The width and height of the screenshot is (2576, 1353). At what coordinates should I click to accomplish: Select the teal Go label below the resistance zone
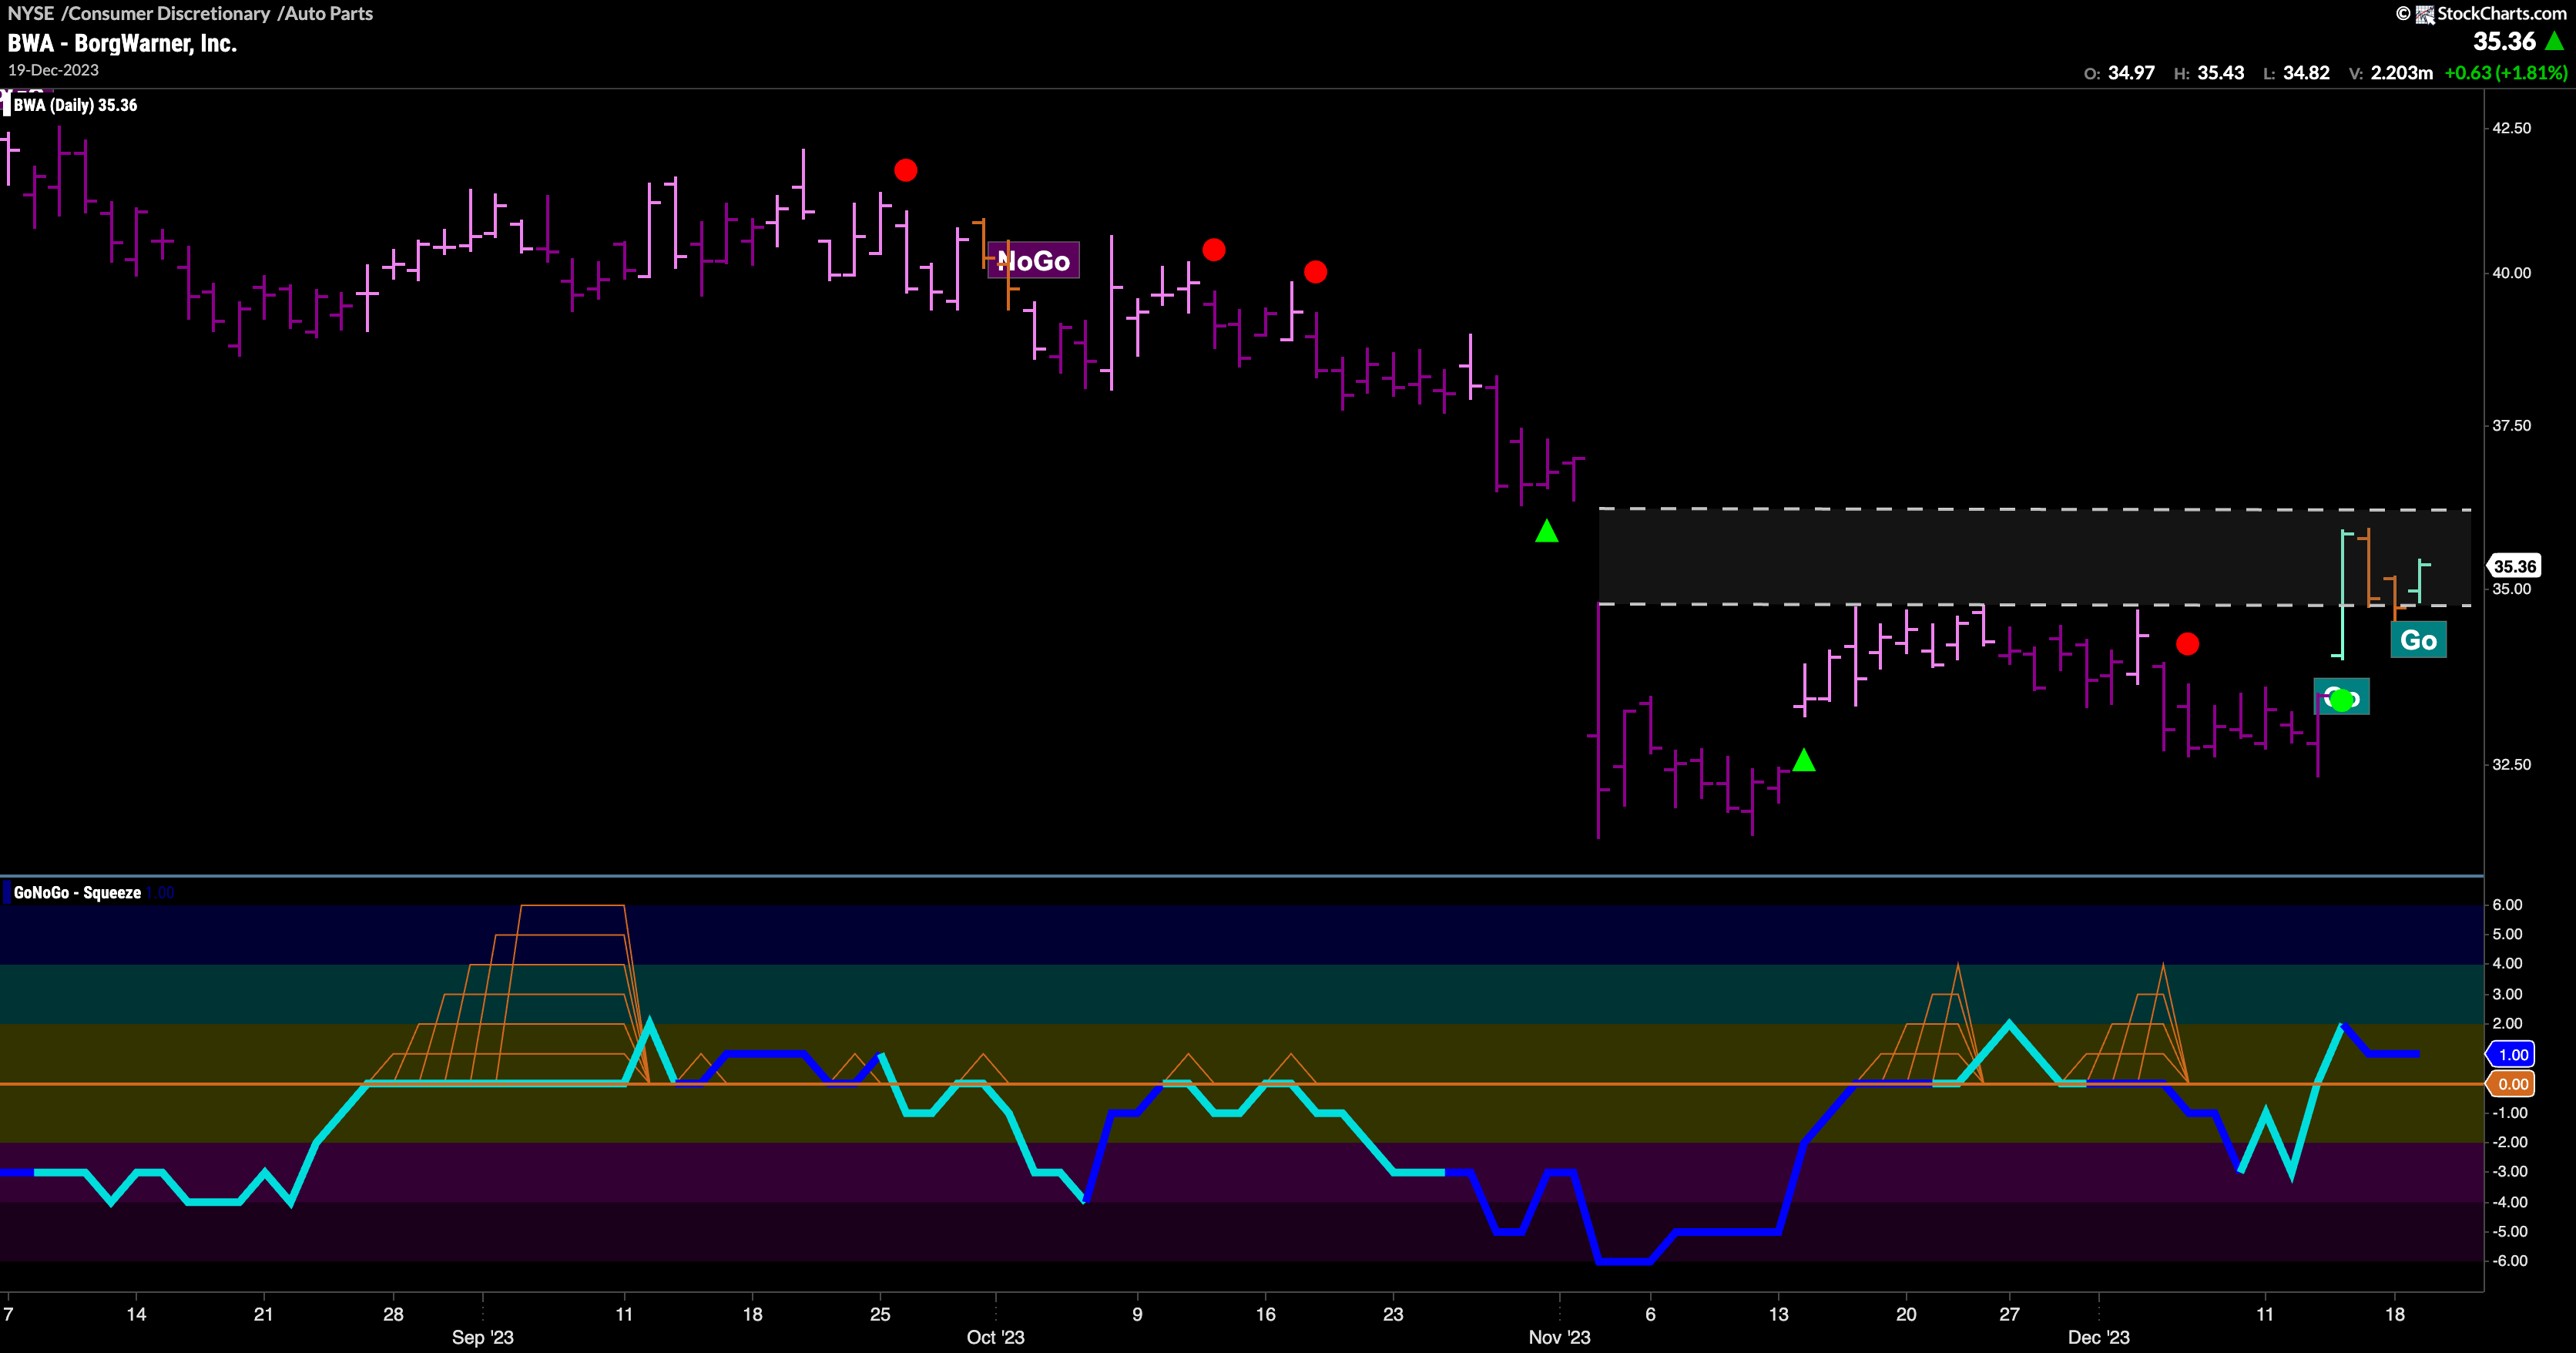(2418, 640)
